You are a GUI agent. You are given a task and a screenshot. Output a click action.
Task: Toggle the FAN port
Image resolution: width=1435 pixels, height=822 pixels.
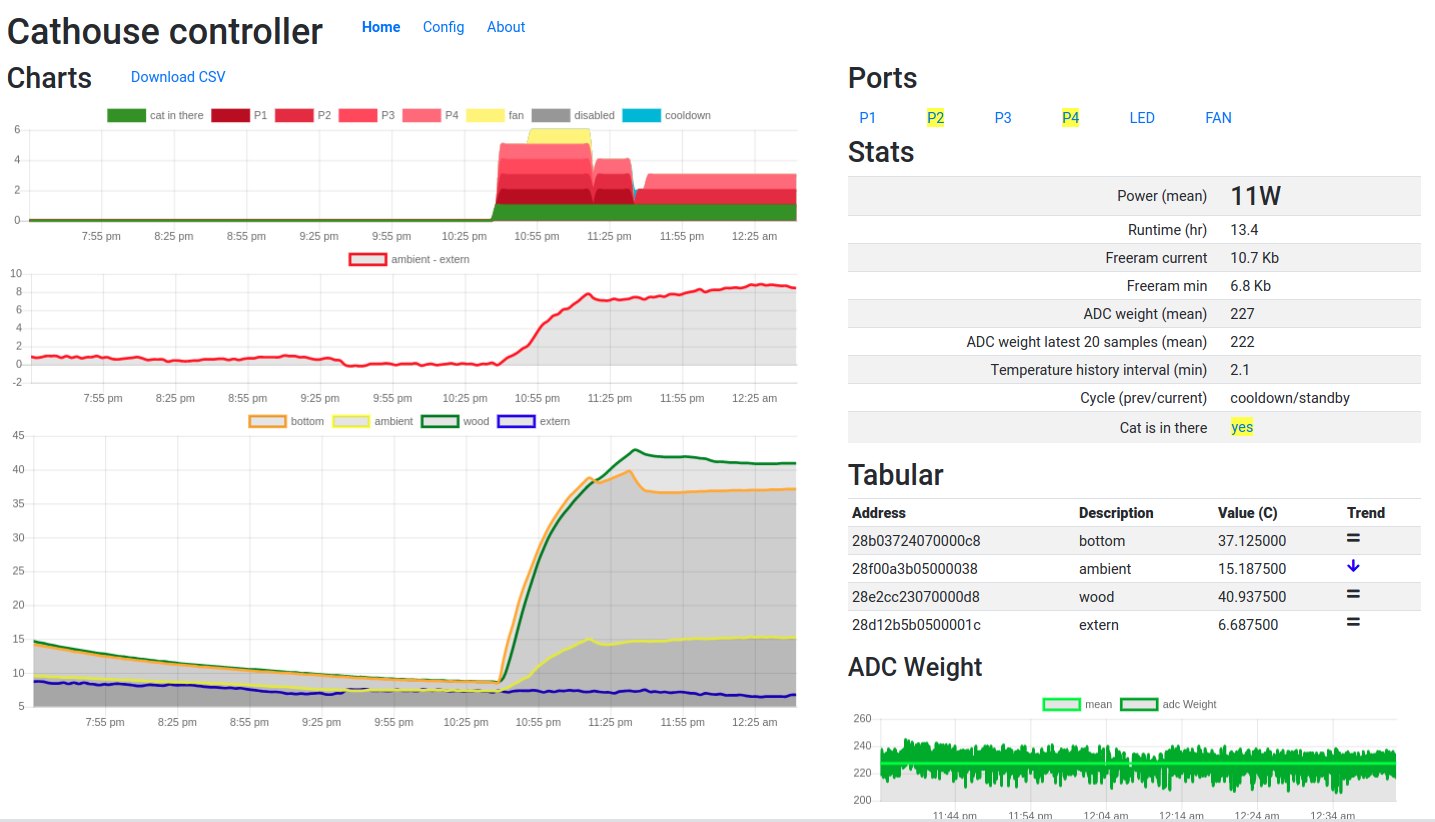[x=1218, y=118]
